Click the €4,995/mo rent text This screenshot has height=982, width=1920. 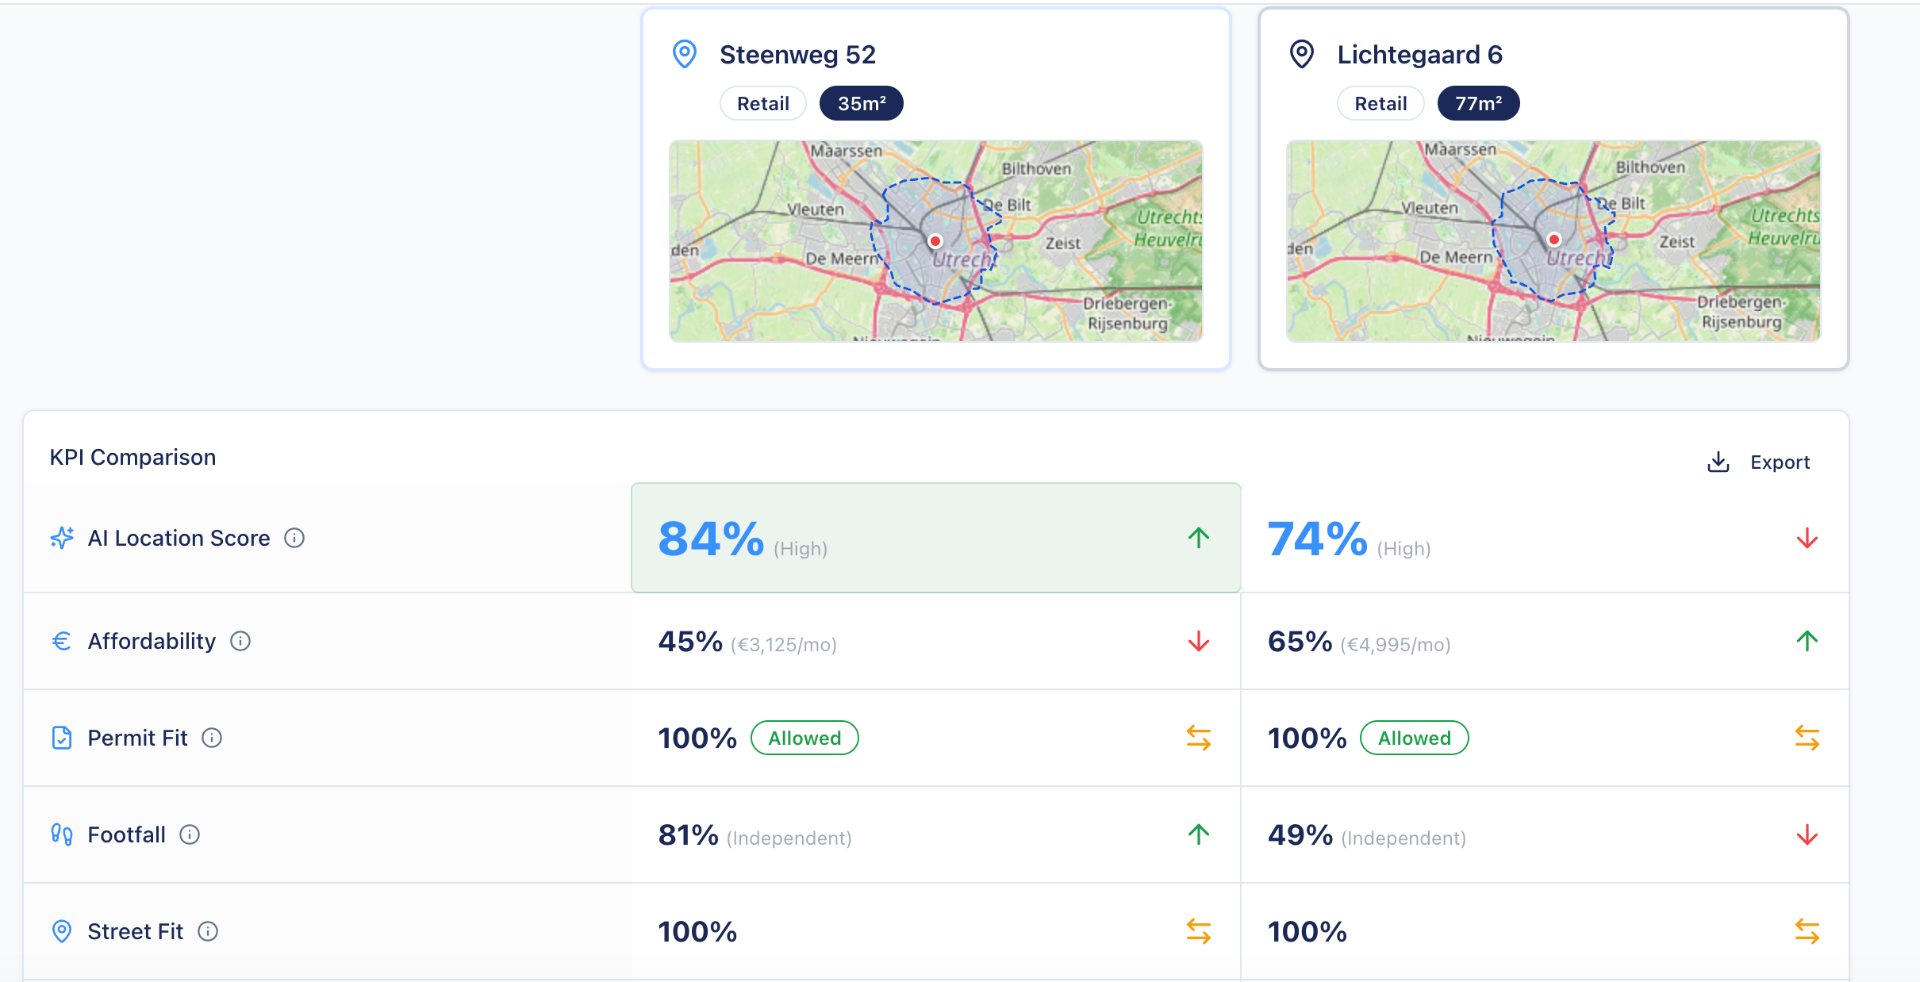point(1395,645)
